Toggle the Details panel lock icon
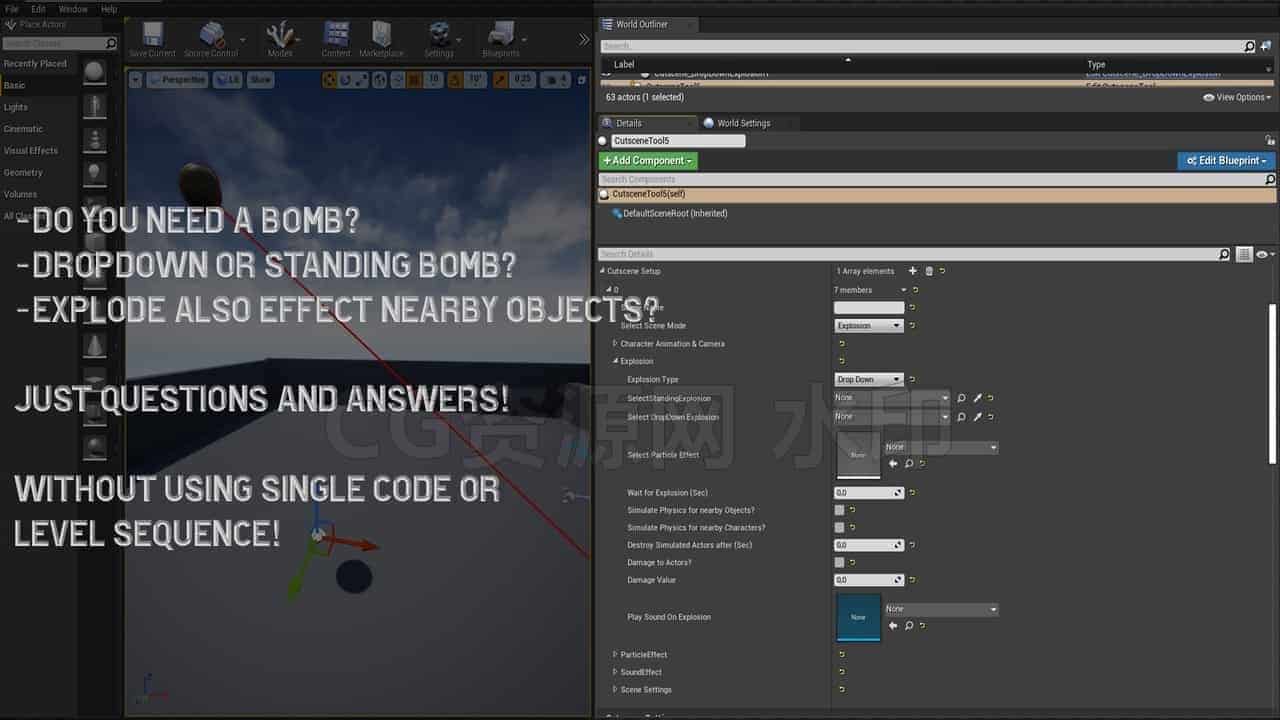The image size is (1280, 720). (1270, 141)
